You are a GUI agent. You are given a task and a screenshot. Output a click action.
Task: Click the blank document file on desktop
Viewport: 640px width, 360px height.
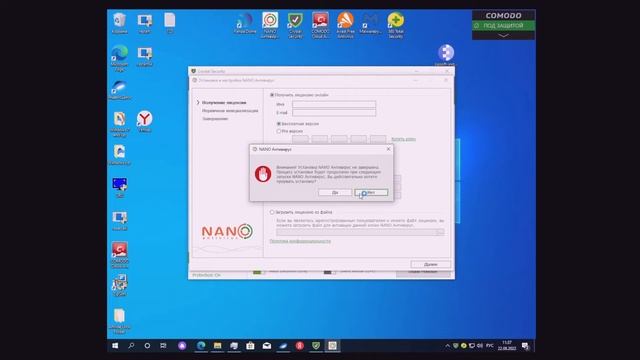tap(170, 22)
